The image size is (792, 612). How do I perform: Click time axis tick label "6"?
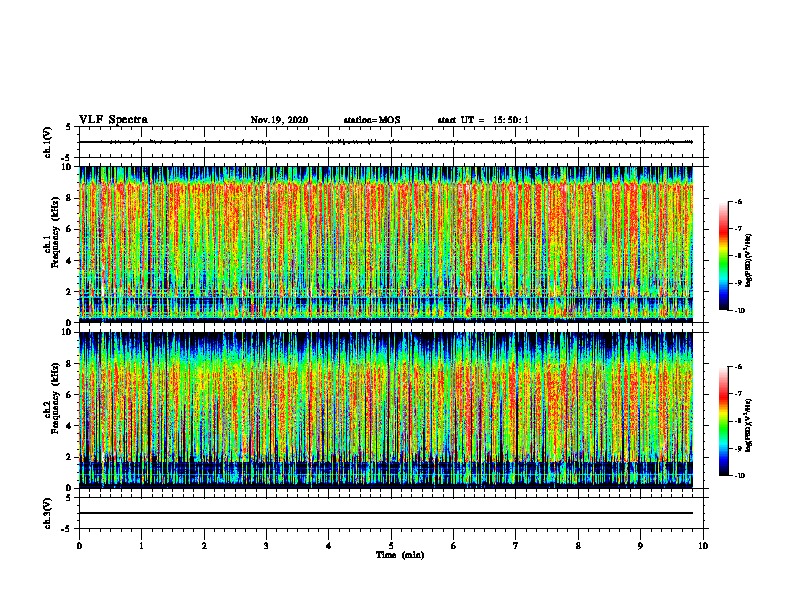point(454,546)
